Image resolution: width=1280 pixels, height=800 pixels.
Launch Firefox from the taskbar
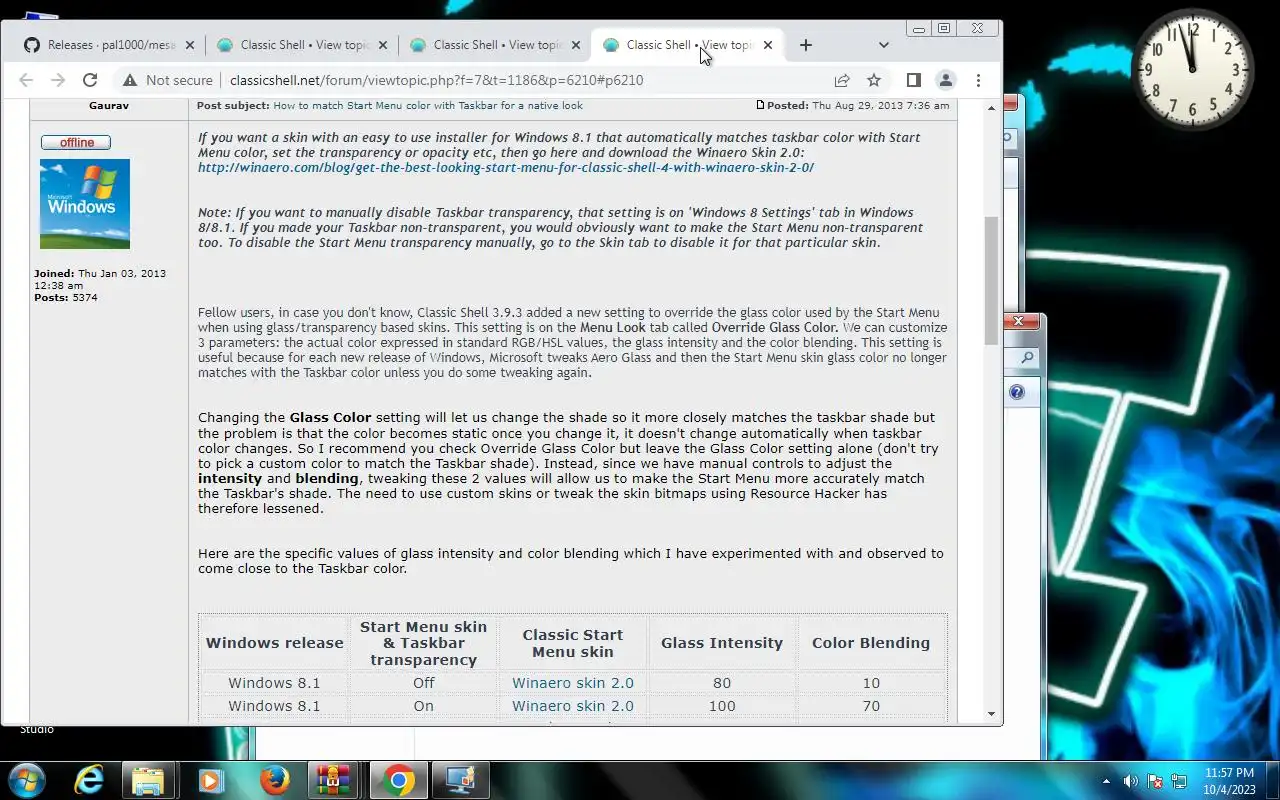click(x=274, y=780)
